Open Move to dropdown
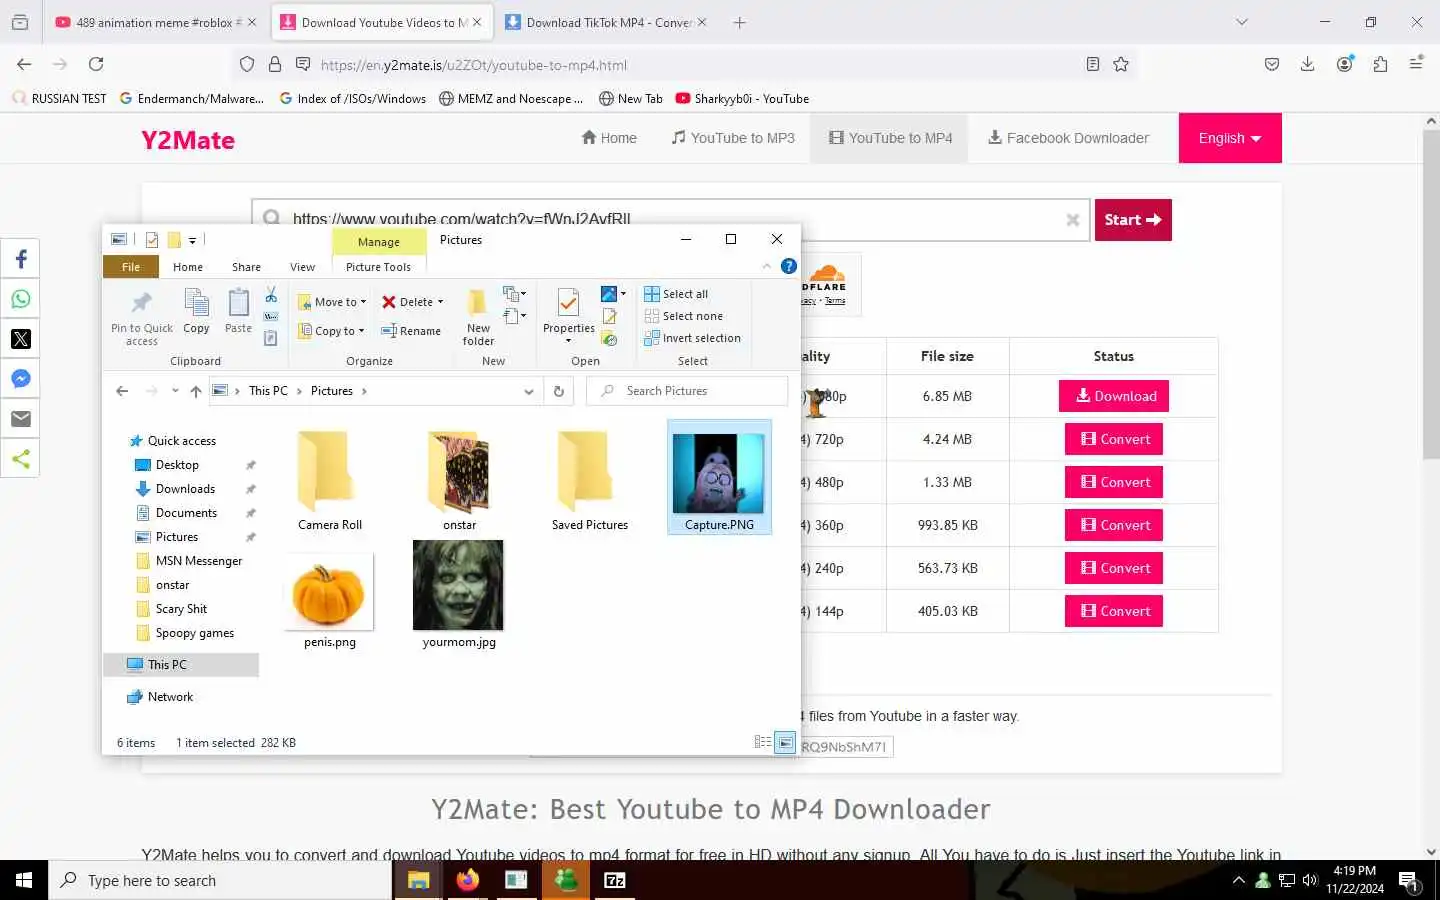1440x900 pixels. click(332, 302)
